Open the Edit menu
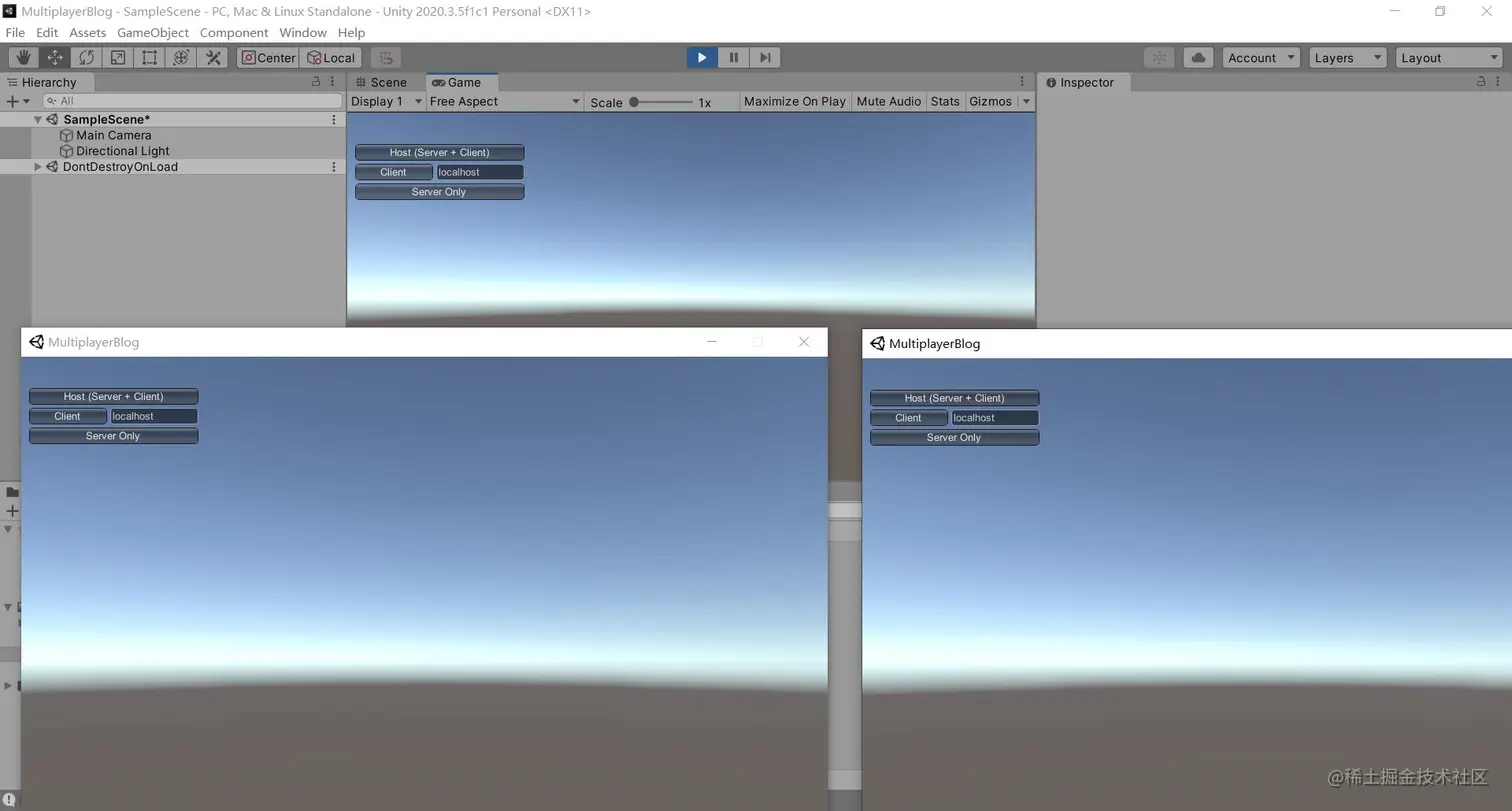This screenshot has height=811, width=1512. pyautogui.click(x=47, y=32)
